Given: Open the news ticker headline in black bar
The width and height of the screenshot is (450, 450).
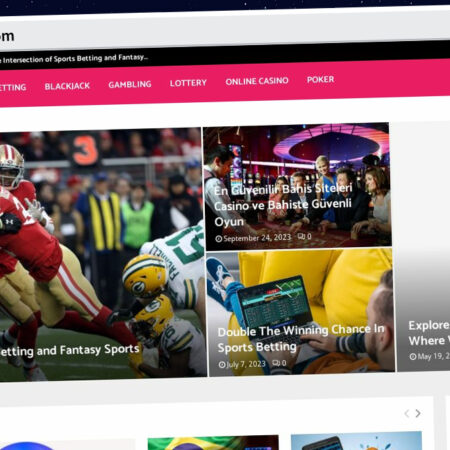Looking at the screenshot, I should pyautogui.click(x=74, y=59).
